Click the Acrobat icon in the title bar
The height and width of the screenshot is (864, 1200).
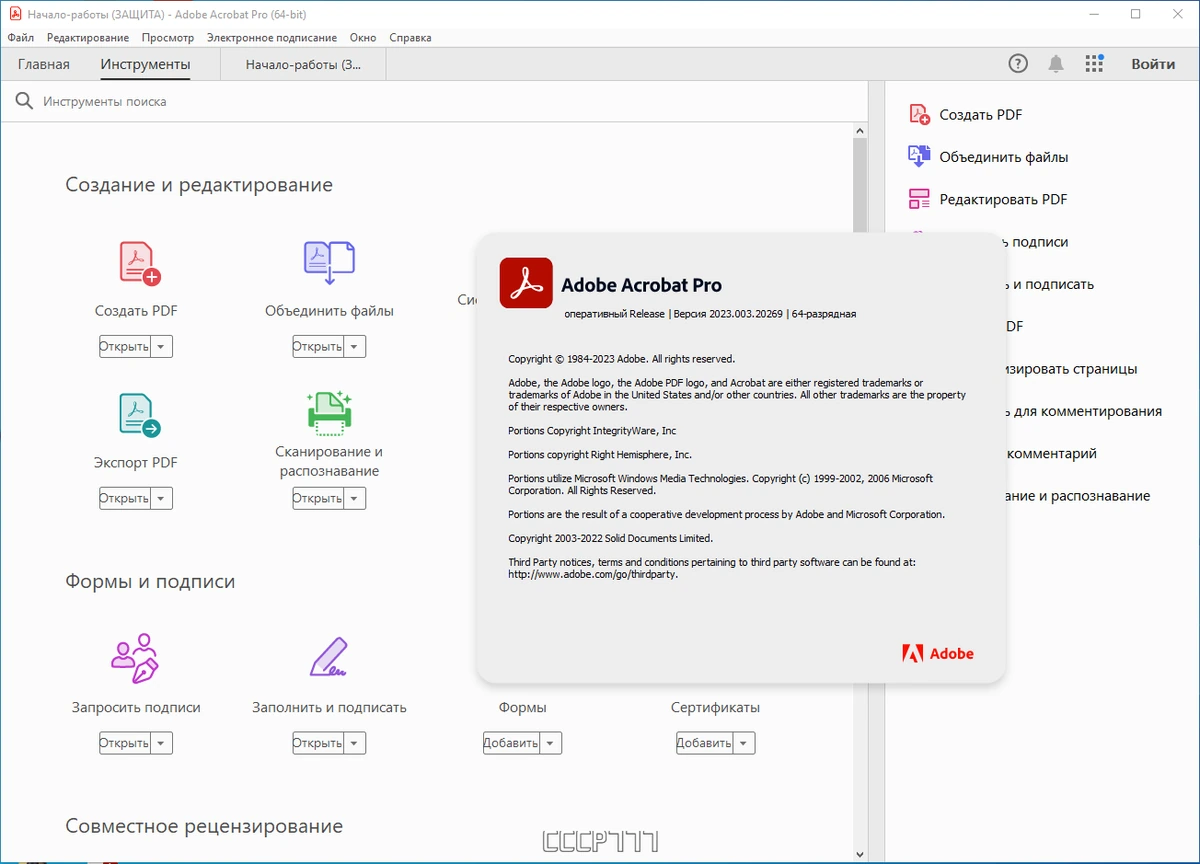[x=15, y=14]
